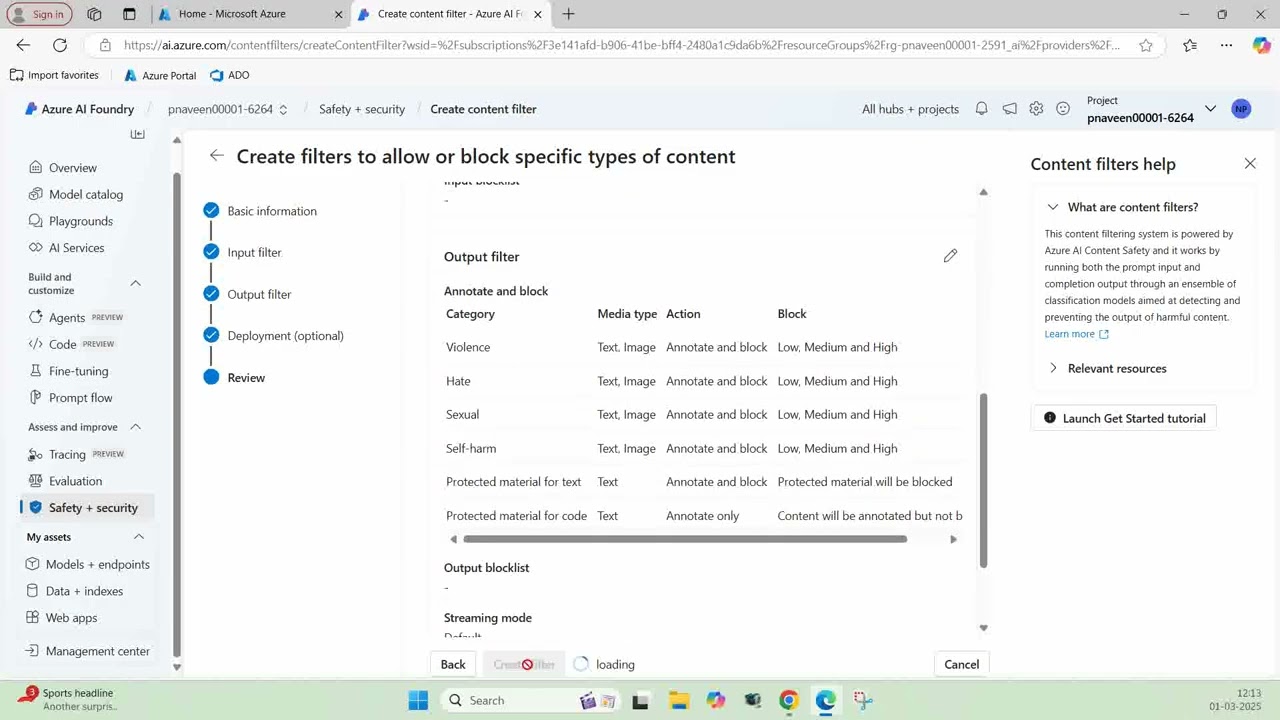Open the Learn more link
This screenshot has height=720, width=1280.
(x=1077, y=334)
